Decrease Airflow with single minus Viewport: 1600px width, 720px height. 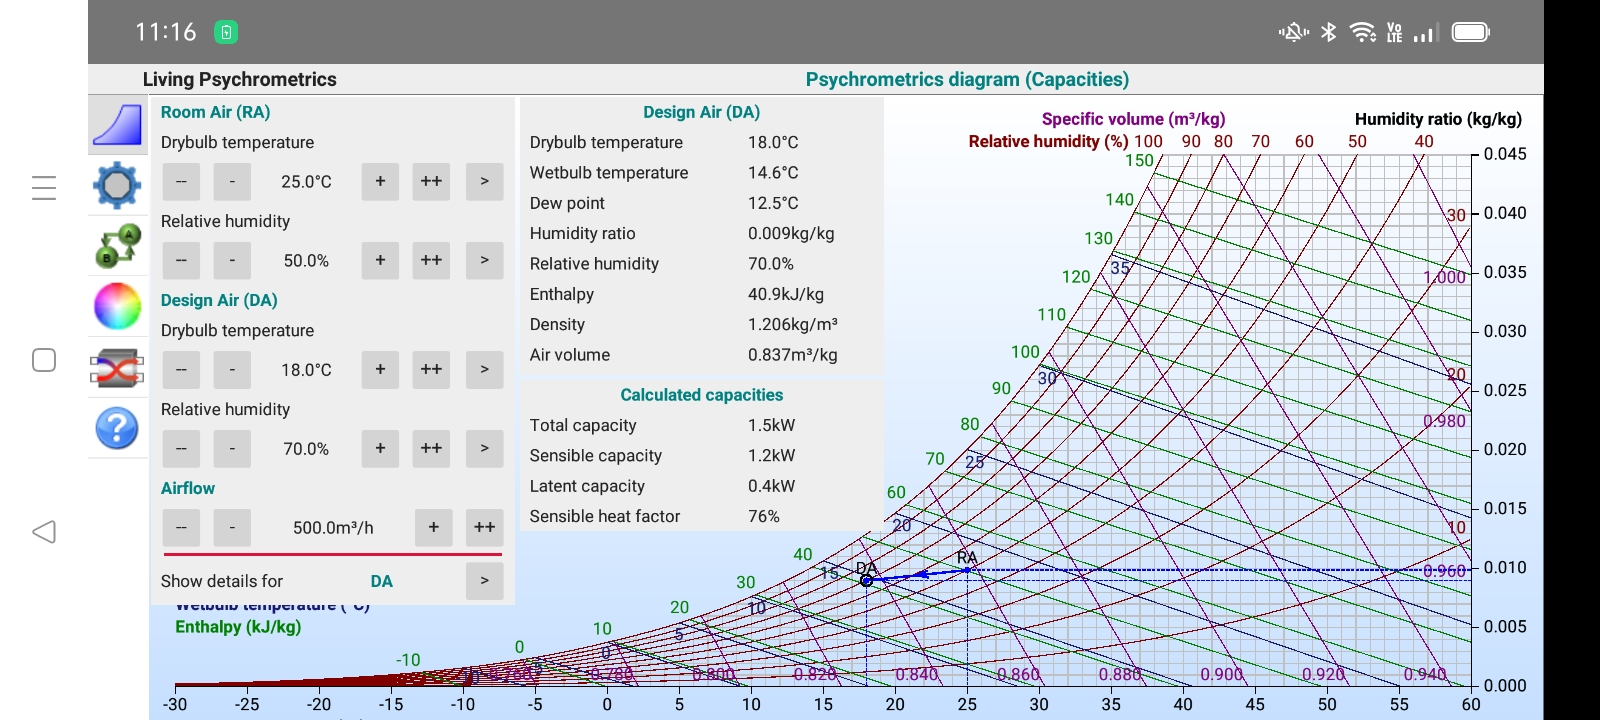coord(232,527)
